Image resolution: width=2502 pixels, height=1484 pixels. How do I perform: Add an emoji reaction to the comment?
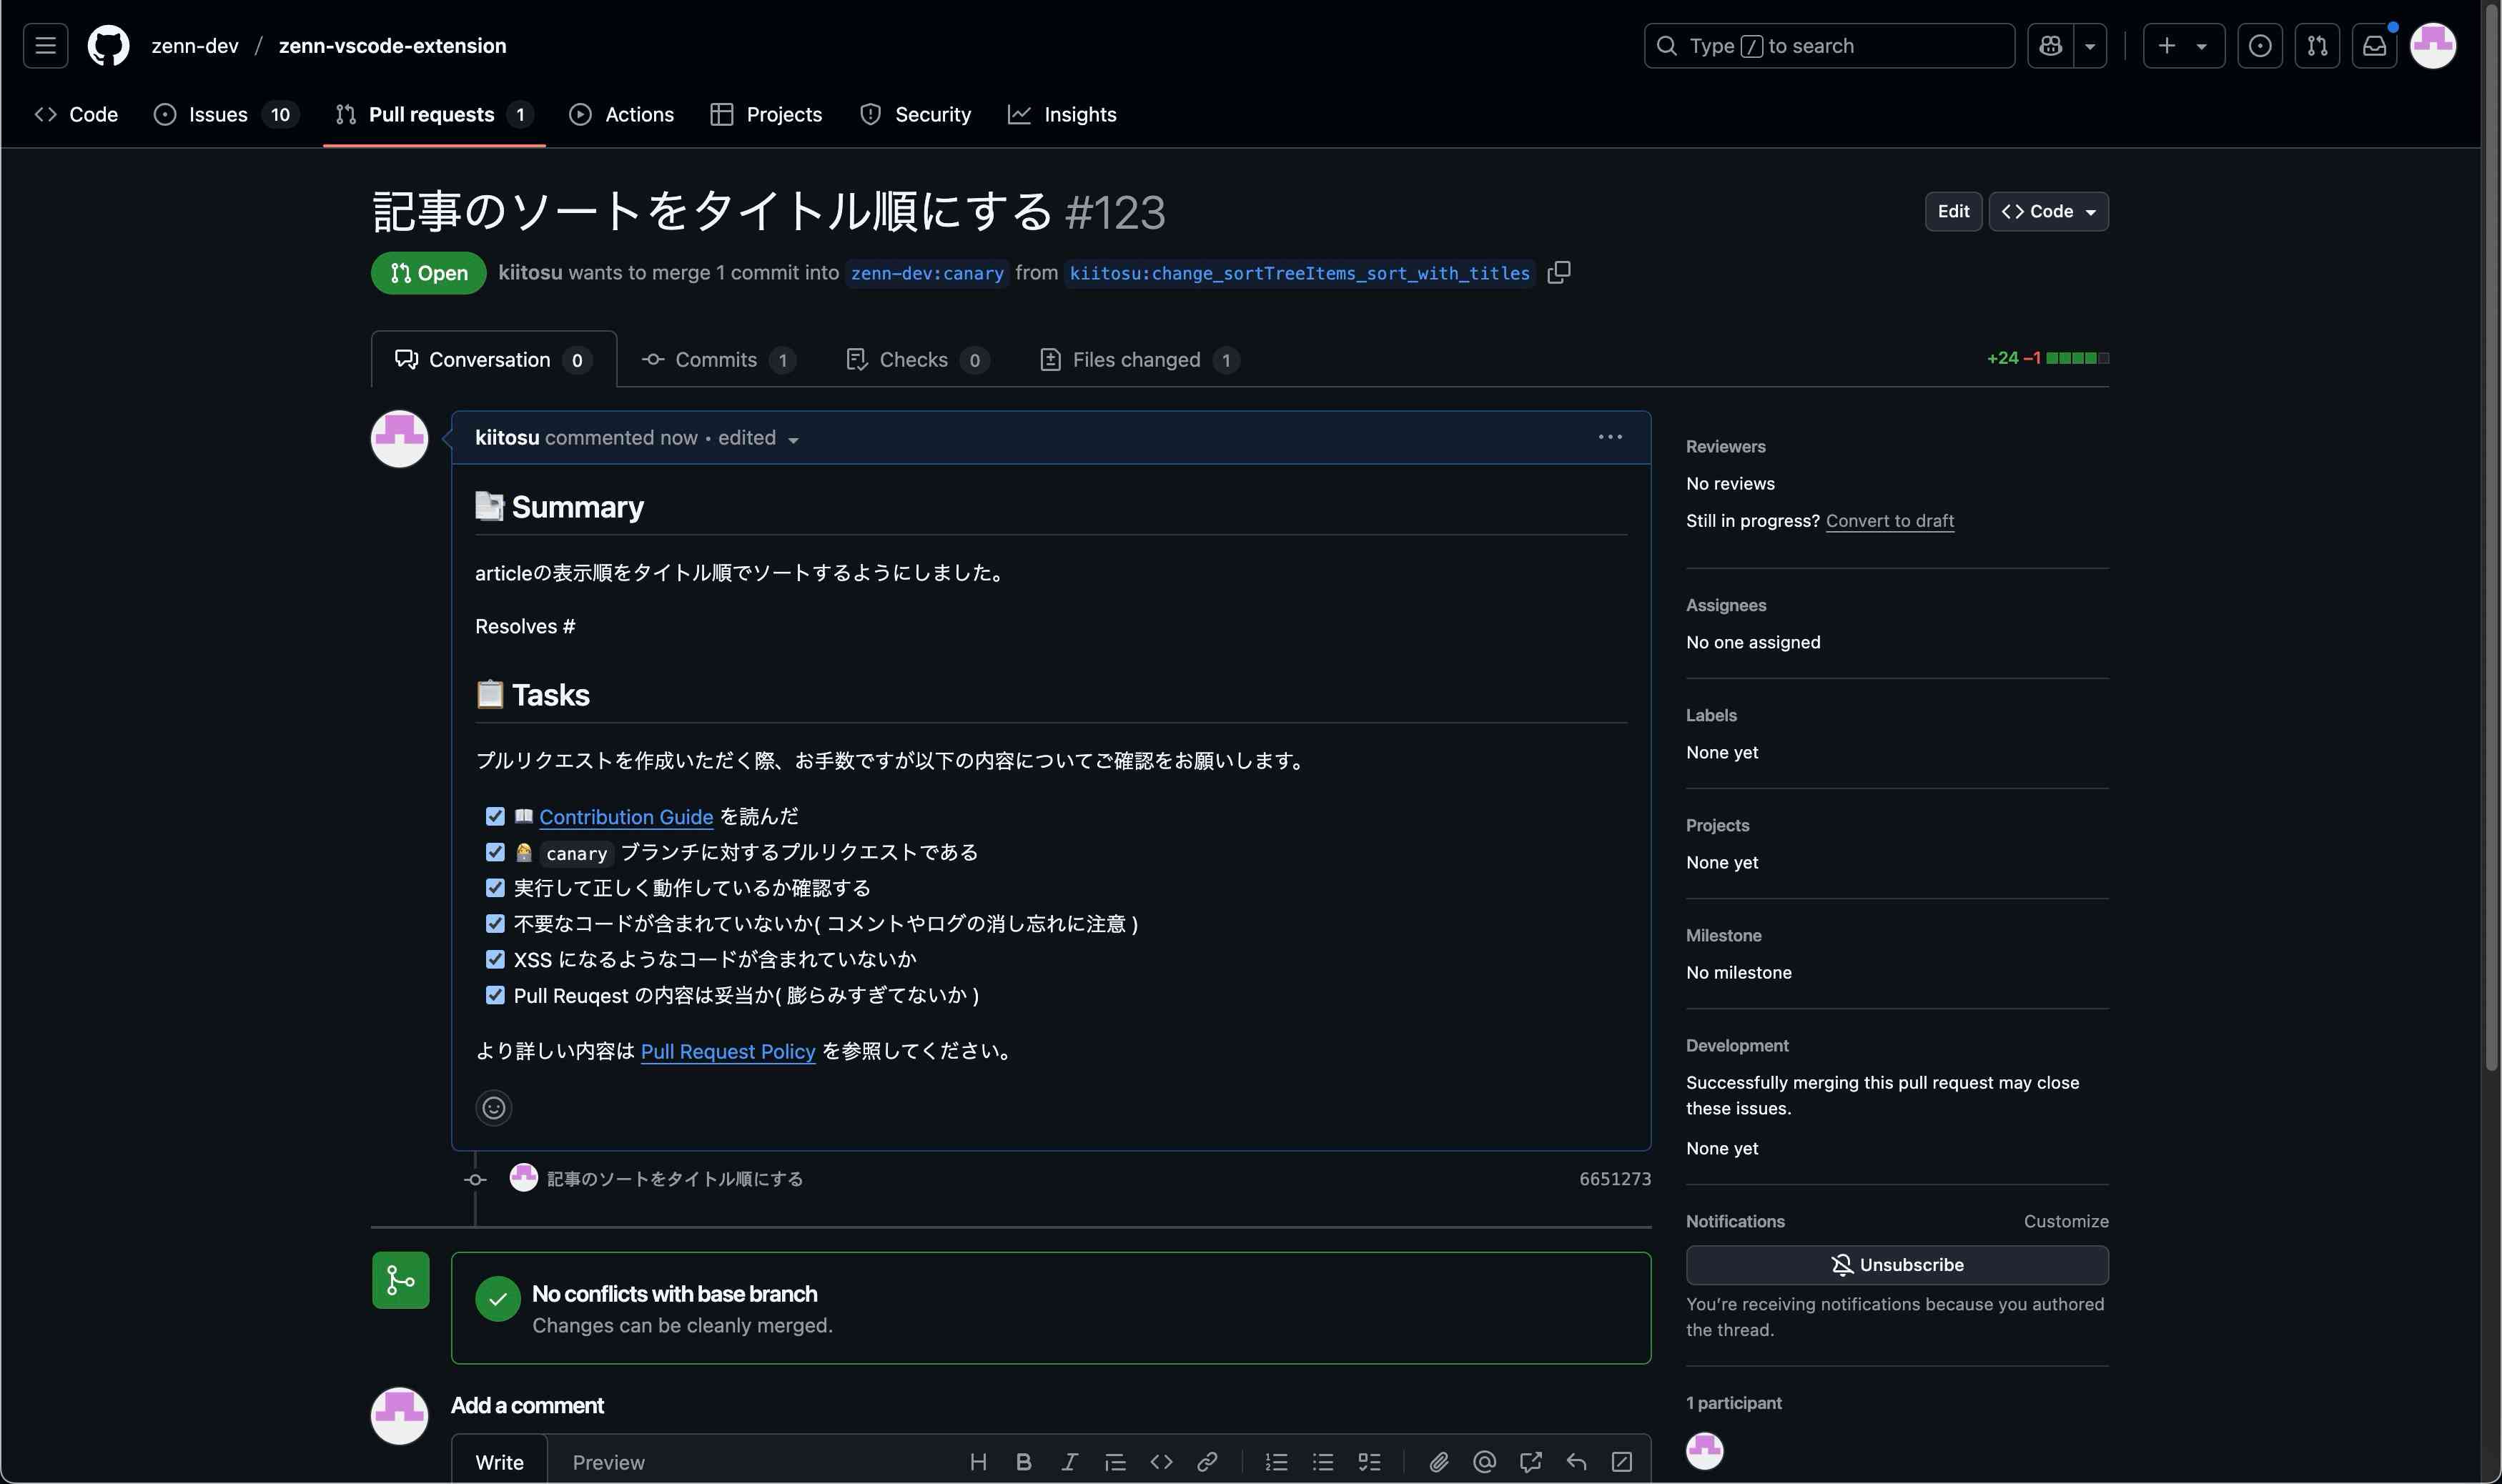coord(493,1107)
